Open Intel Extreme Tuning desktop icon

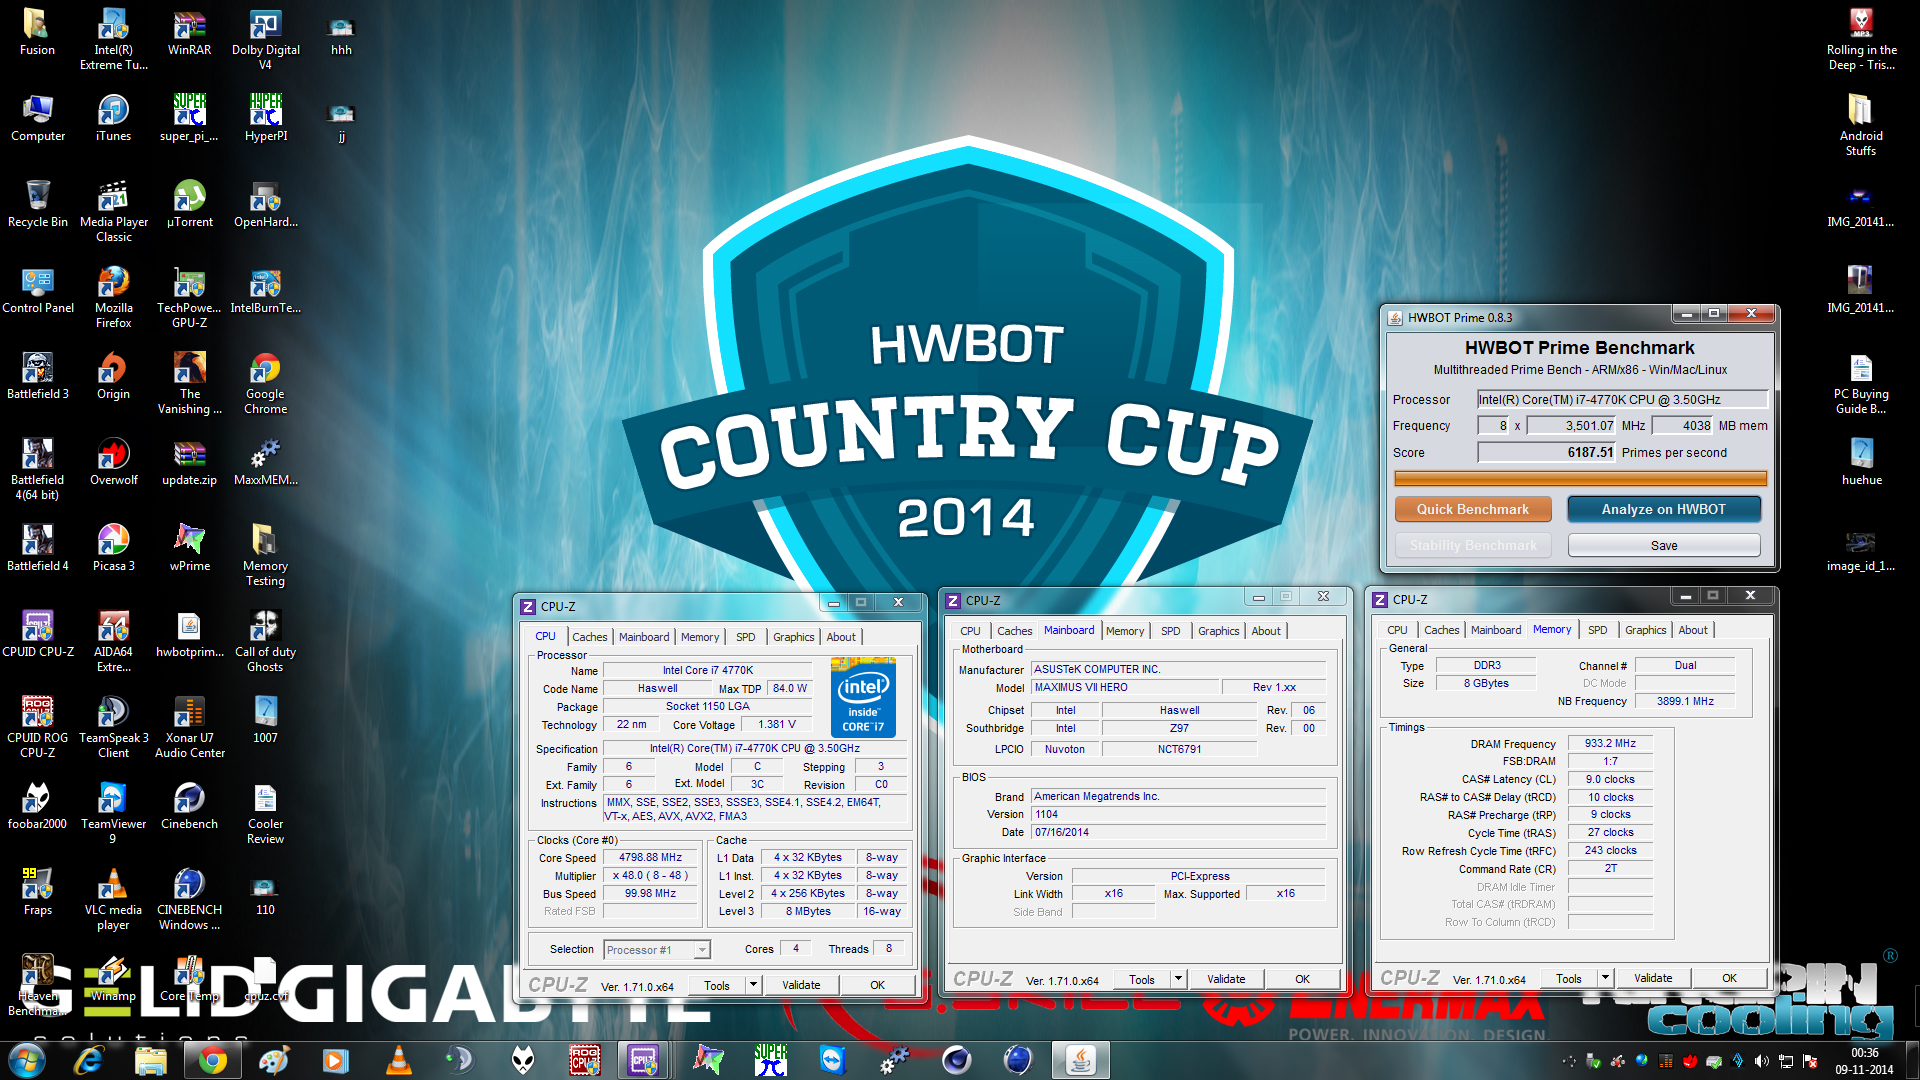(x=113, y=38)
